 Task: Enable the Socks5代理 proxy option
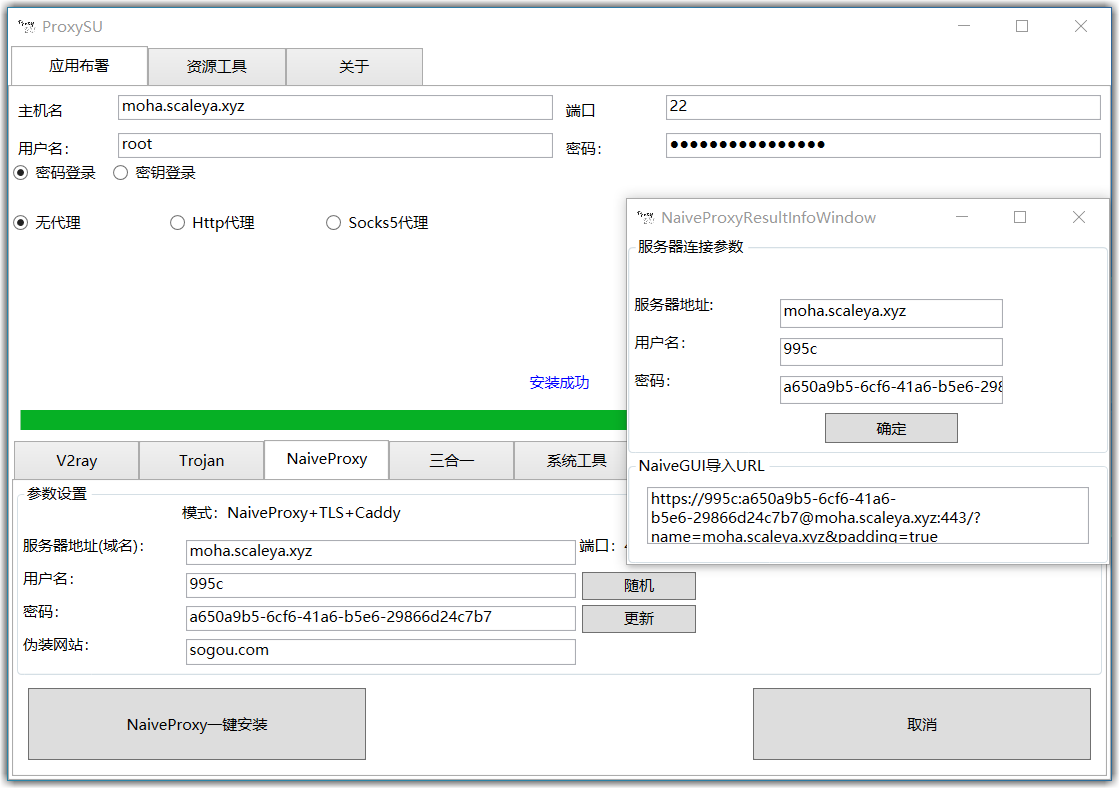click(333, 222)
